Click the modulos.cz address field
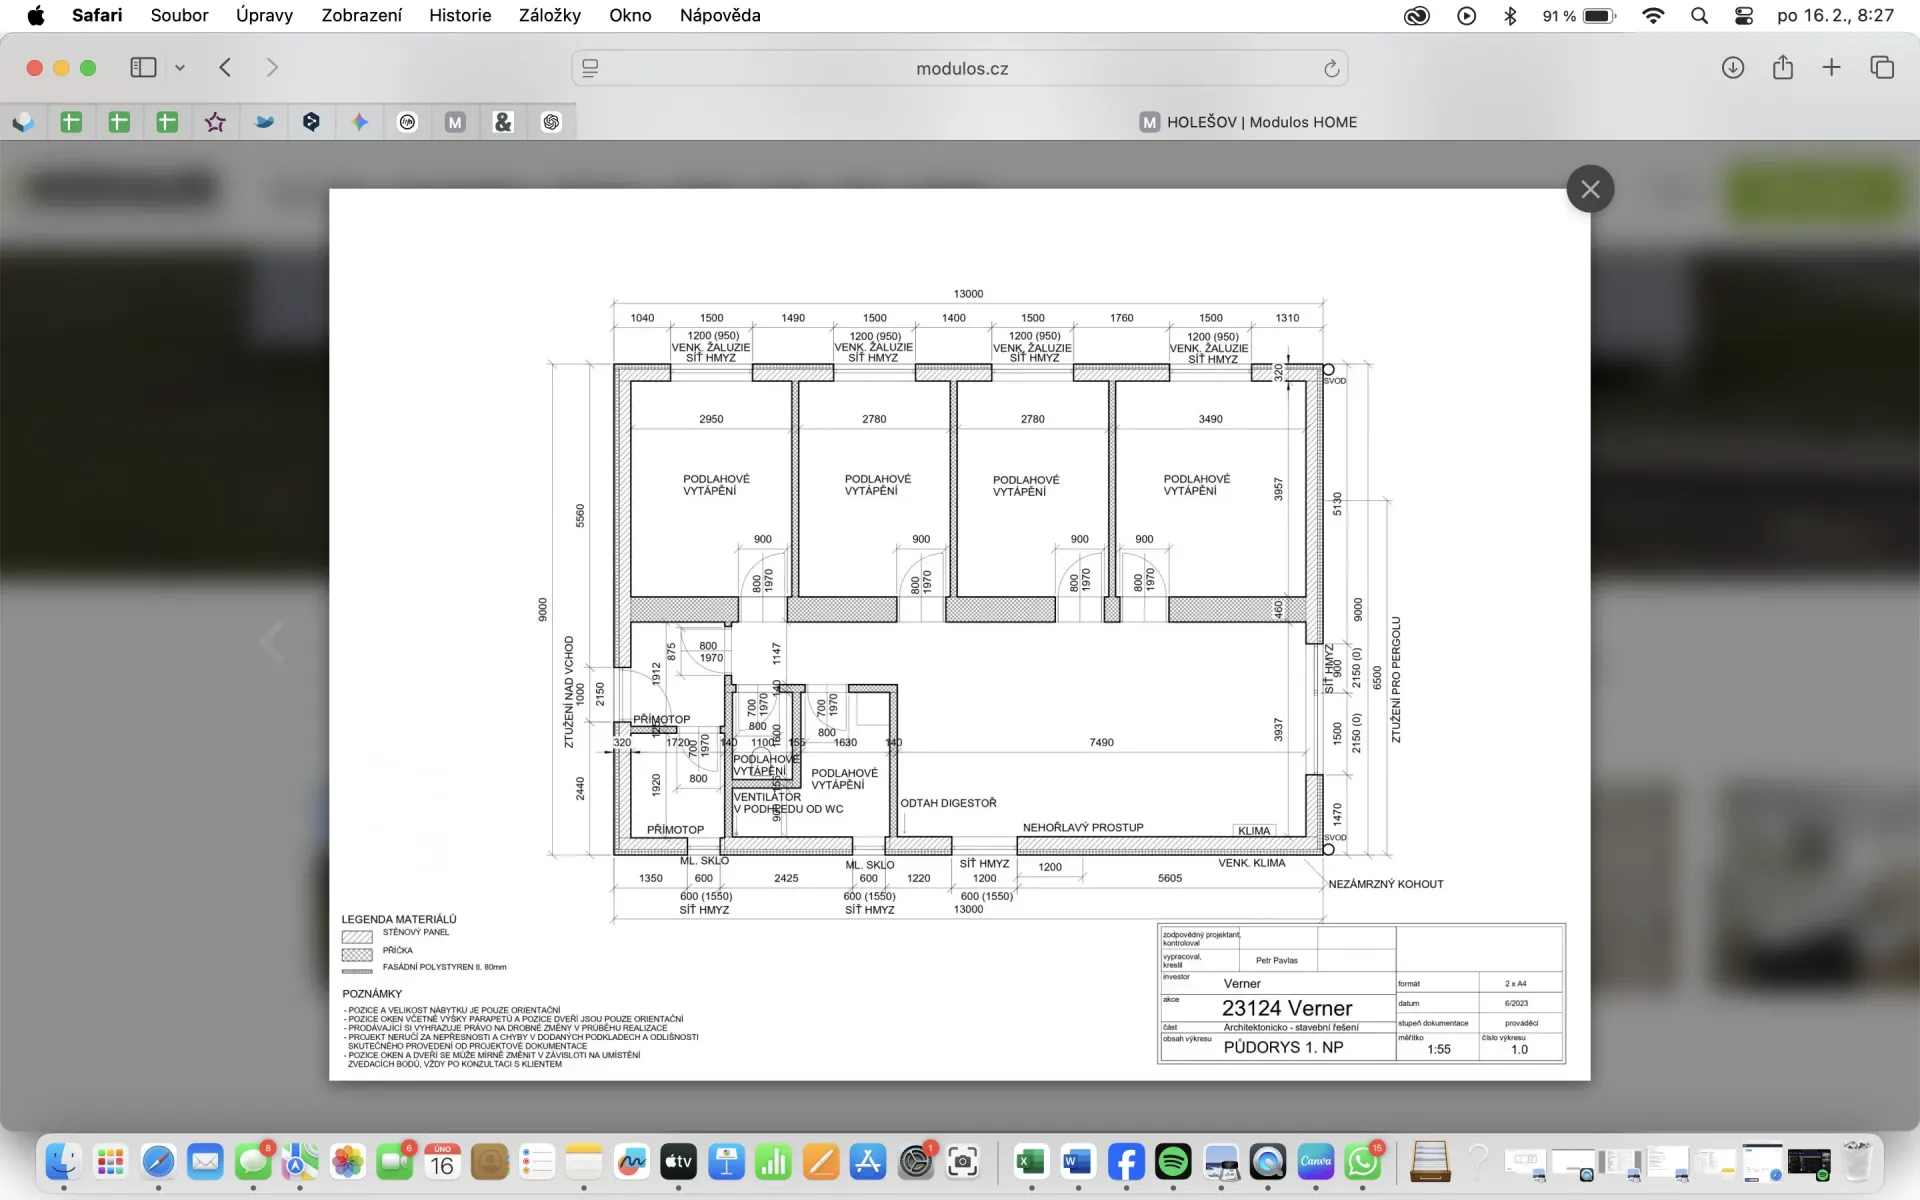Screen dimensions: 1920x1200 pyautogui.click(x=961, y=69)
